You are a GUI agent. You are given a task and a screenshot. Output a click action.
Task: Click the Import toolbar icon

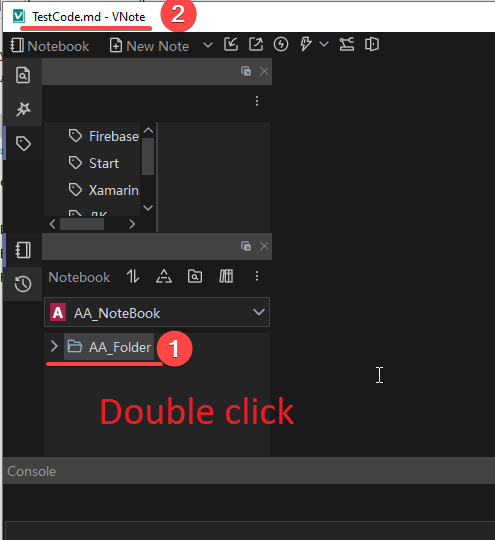231,44
